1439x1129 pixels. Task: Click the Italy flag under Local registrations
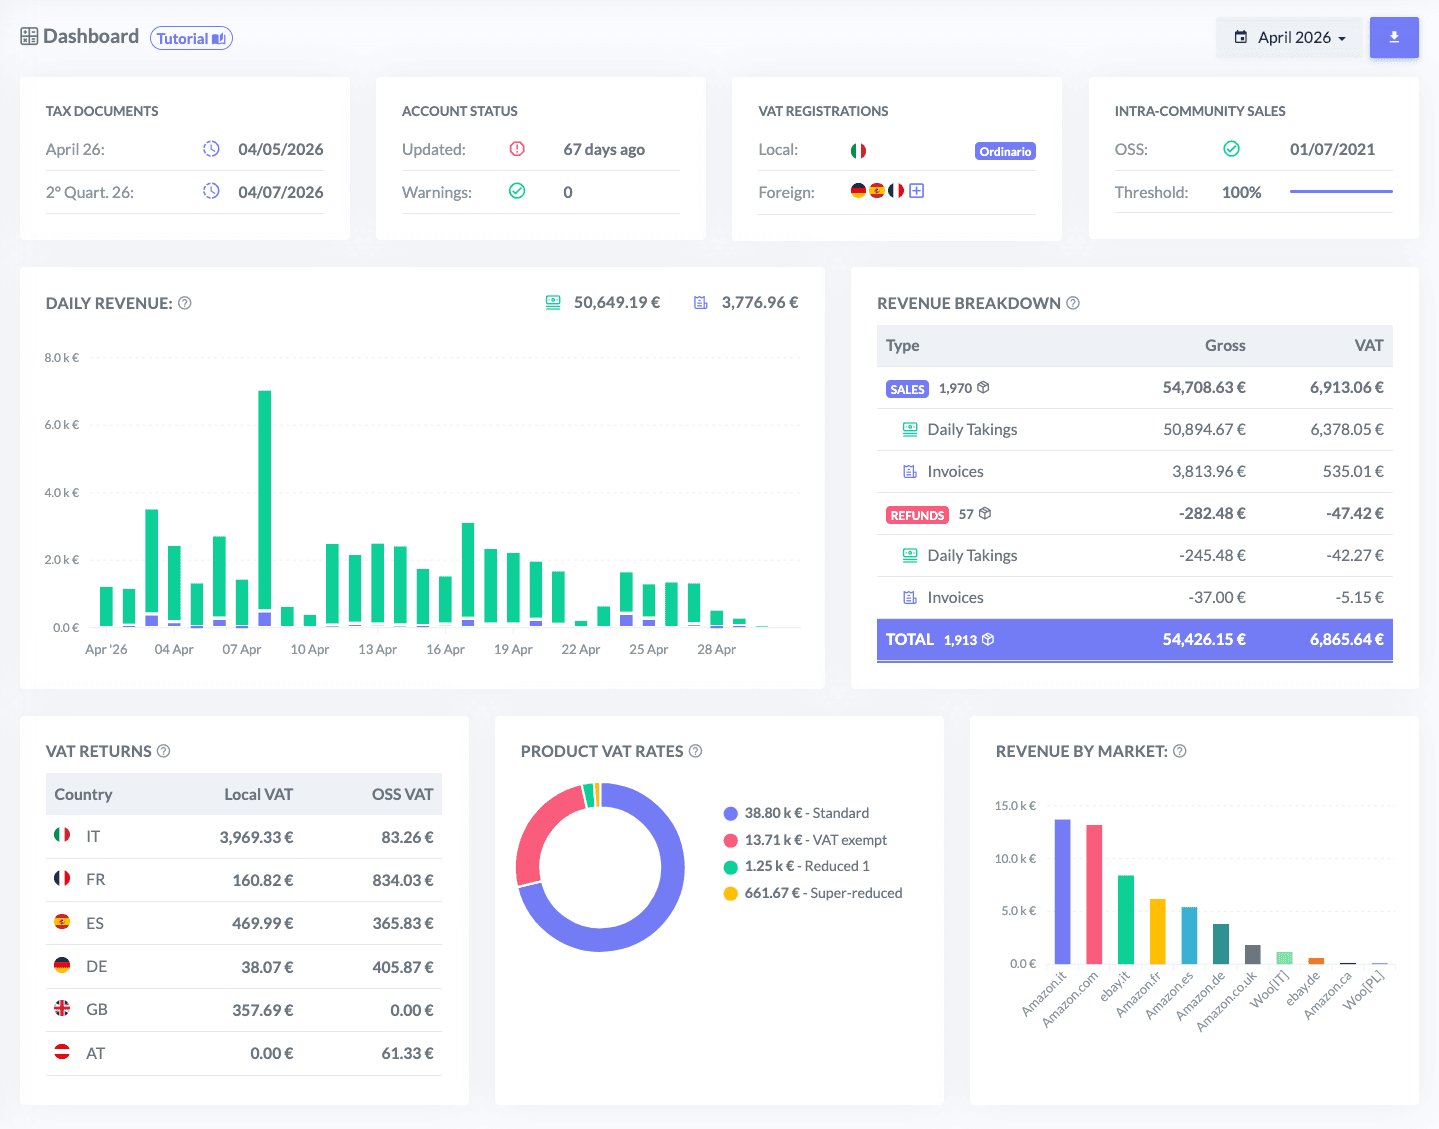858,151
